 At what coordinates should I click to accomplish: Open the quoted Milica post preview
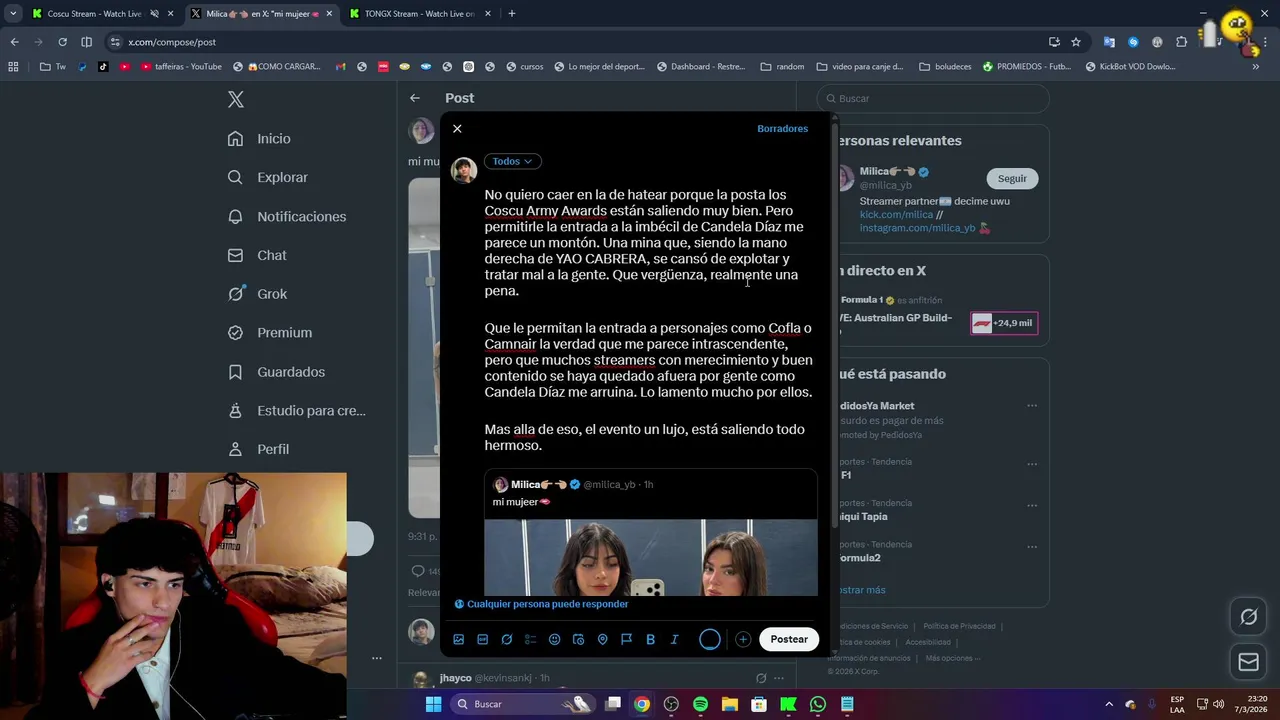(651, 533)
